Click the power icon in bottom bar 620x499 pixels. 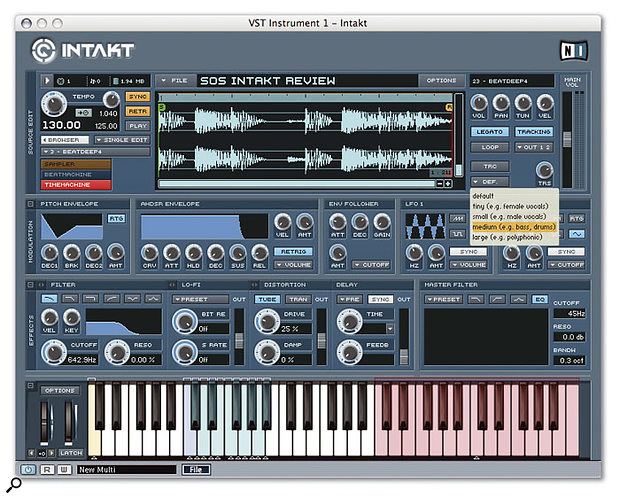(x=28, y=469)
